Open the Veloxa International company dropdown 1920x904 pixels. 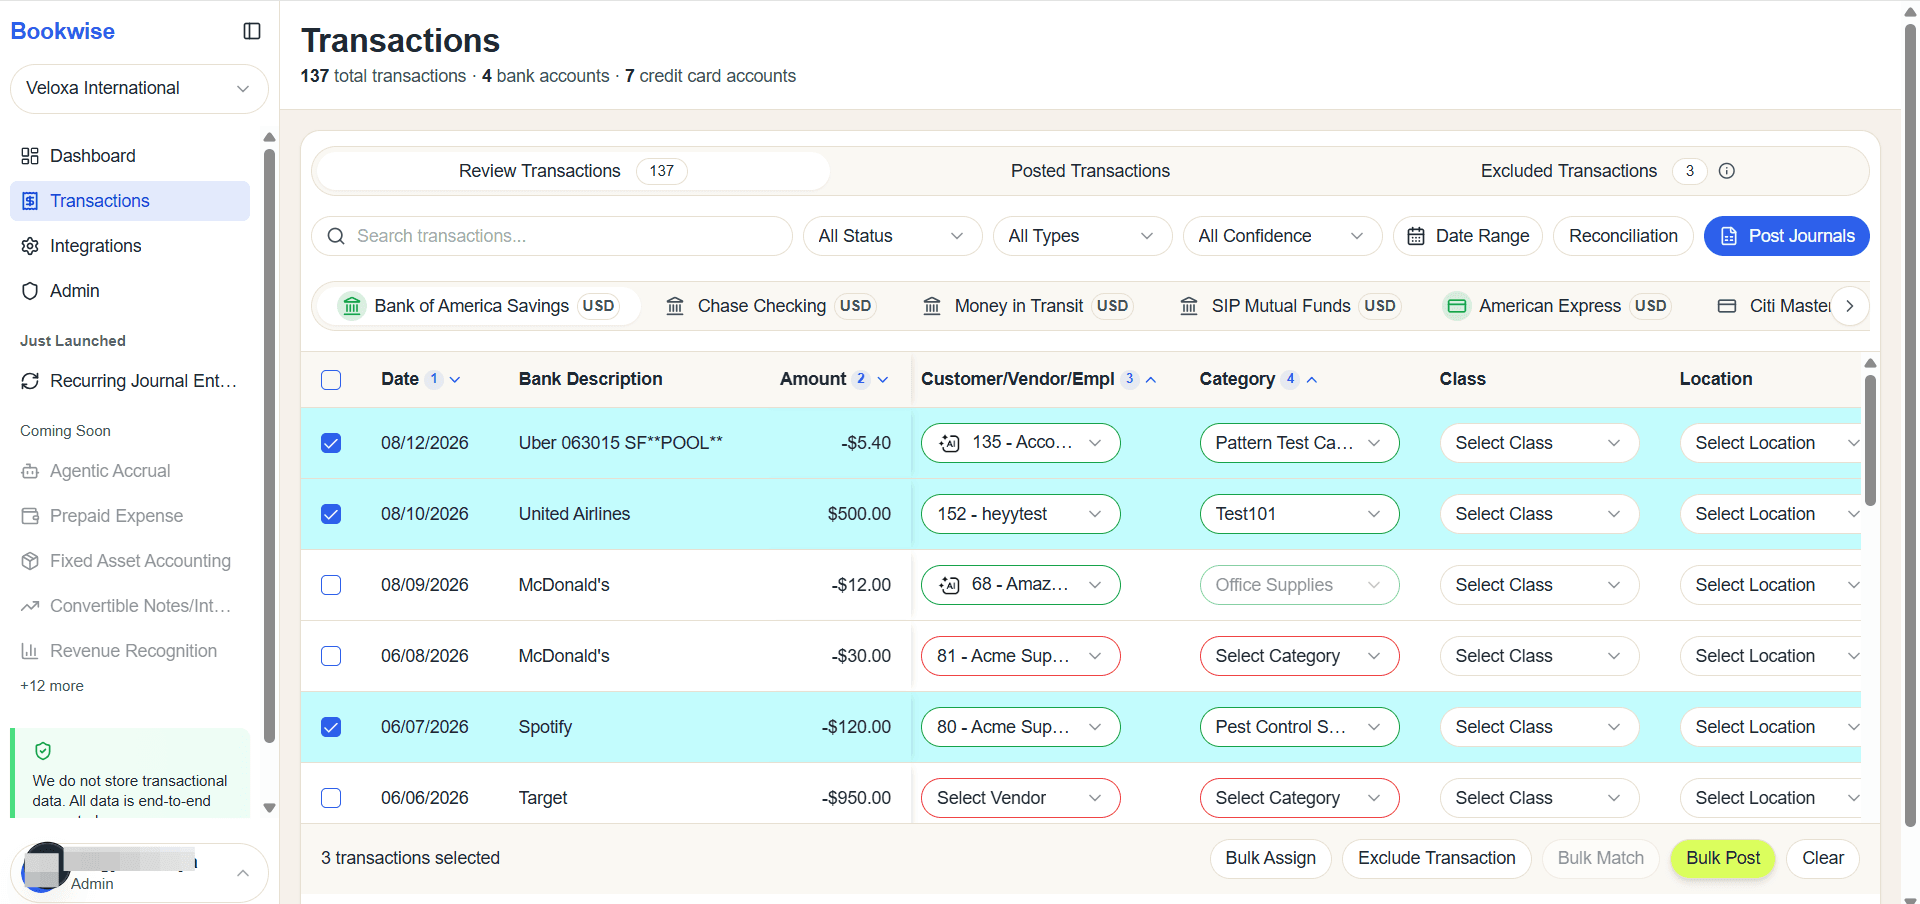[139, 89]
